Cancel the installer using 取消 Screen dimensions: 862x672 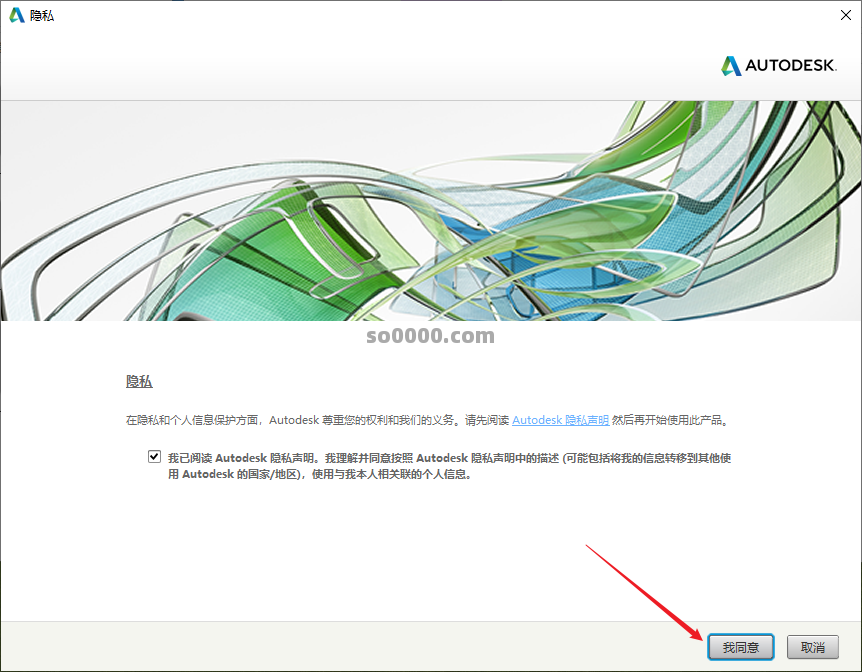tap(813, 647)
